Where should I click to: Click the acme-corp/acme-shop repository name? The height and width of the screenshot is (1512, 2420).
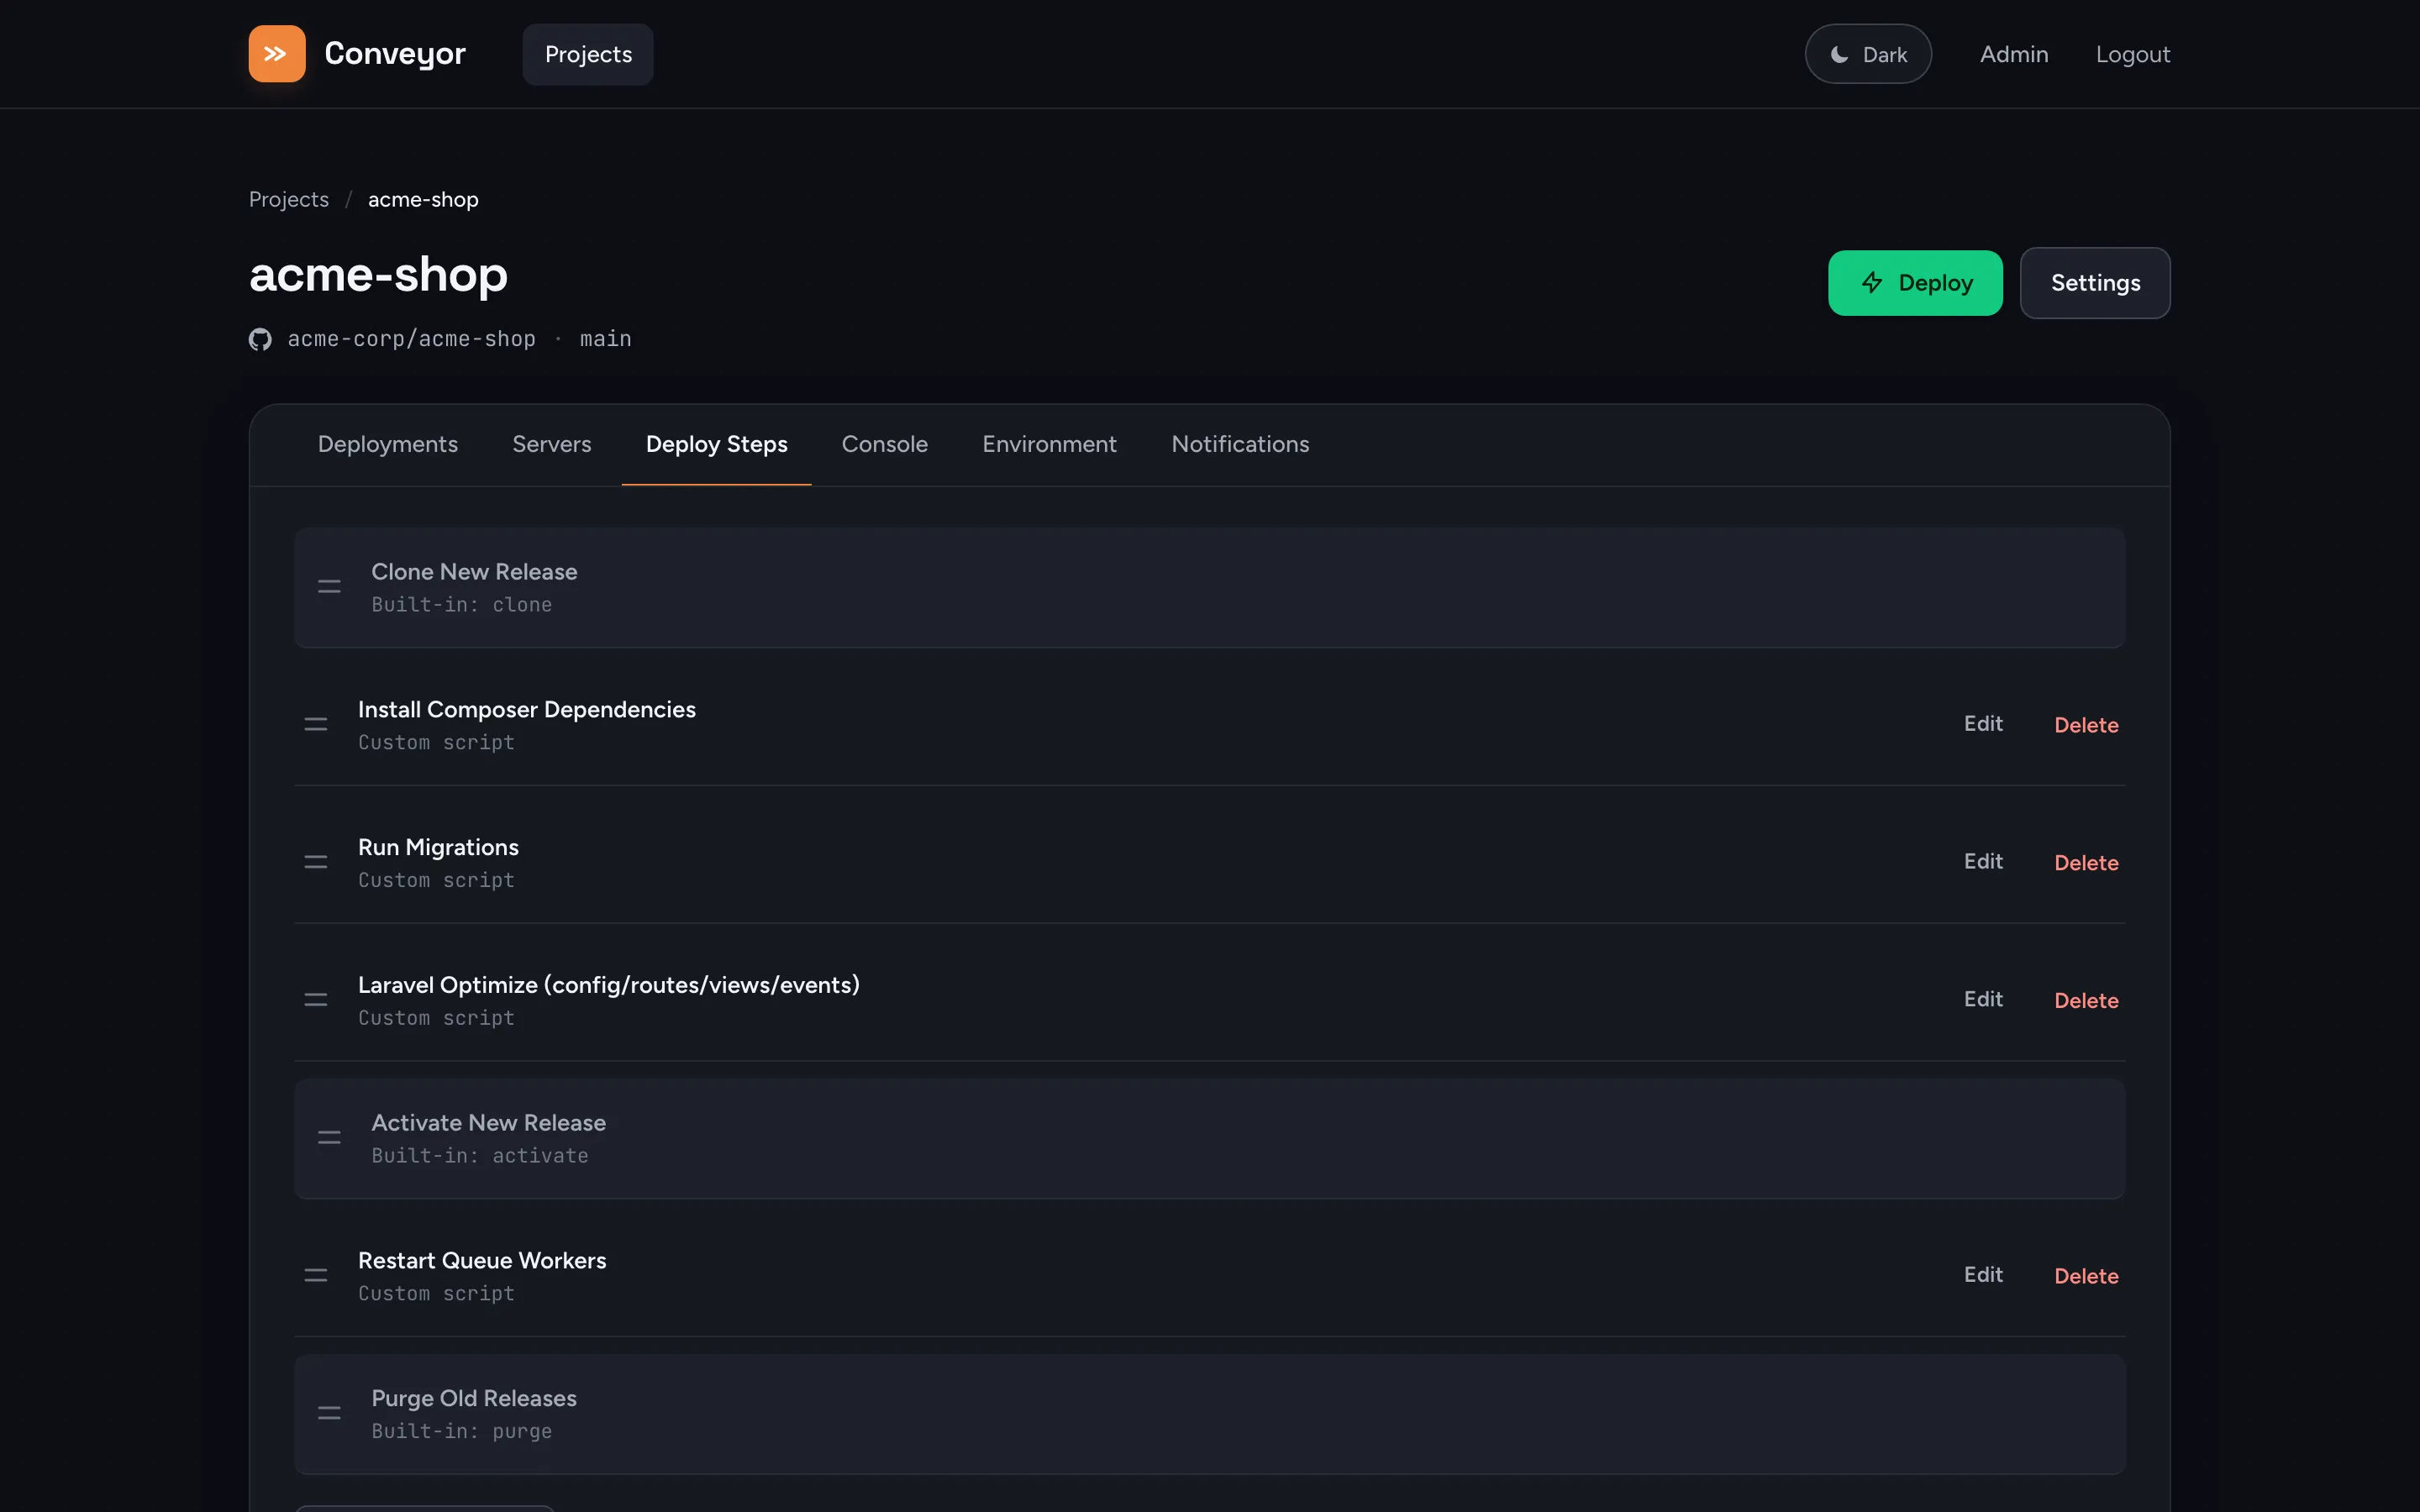pyautogui.click(x=411, y=340)
